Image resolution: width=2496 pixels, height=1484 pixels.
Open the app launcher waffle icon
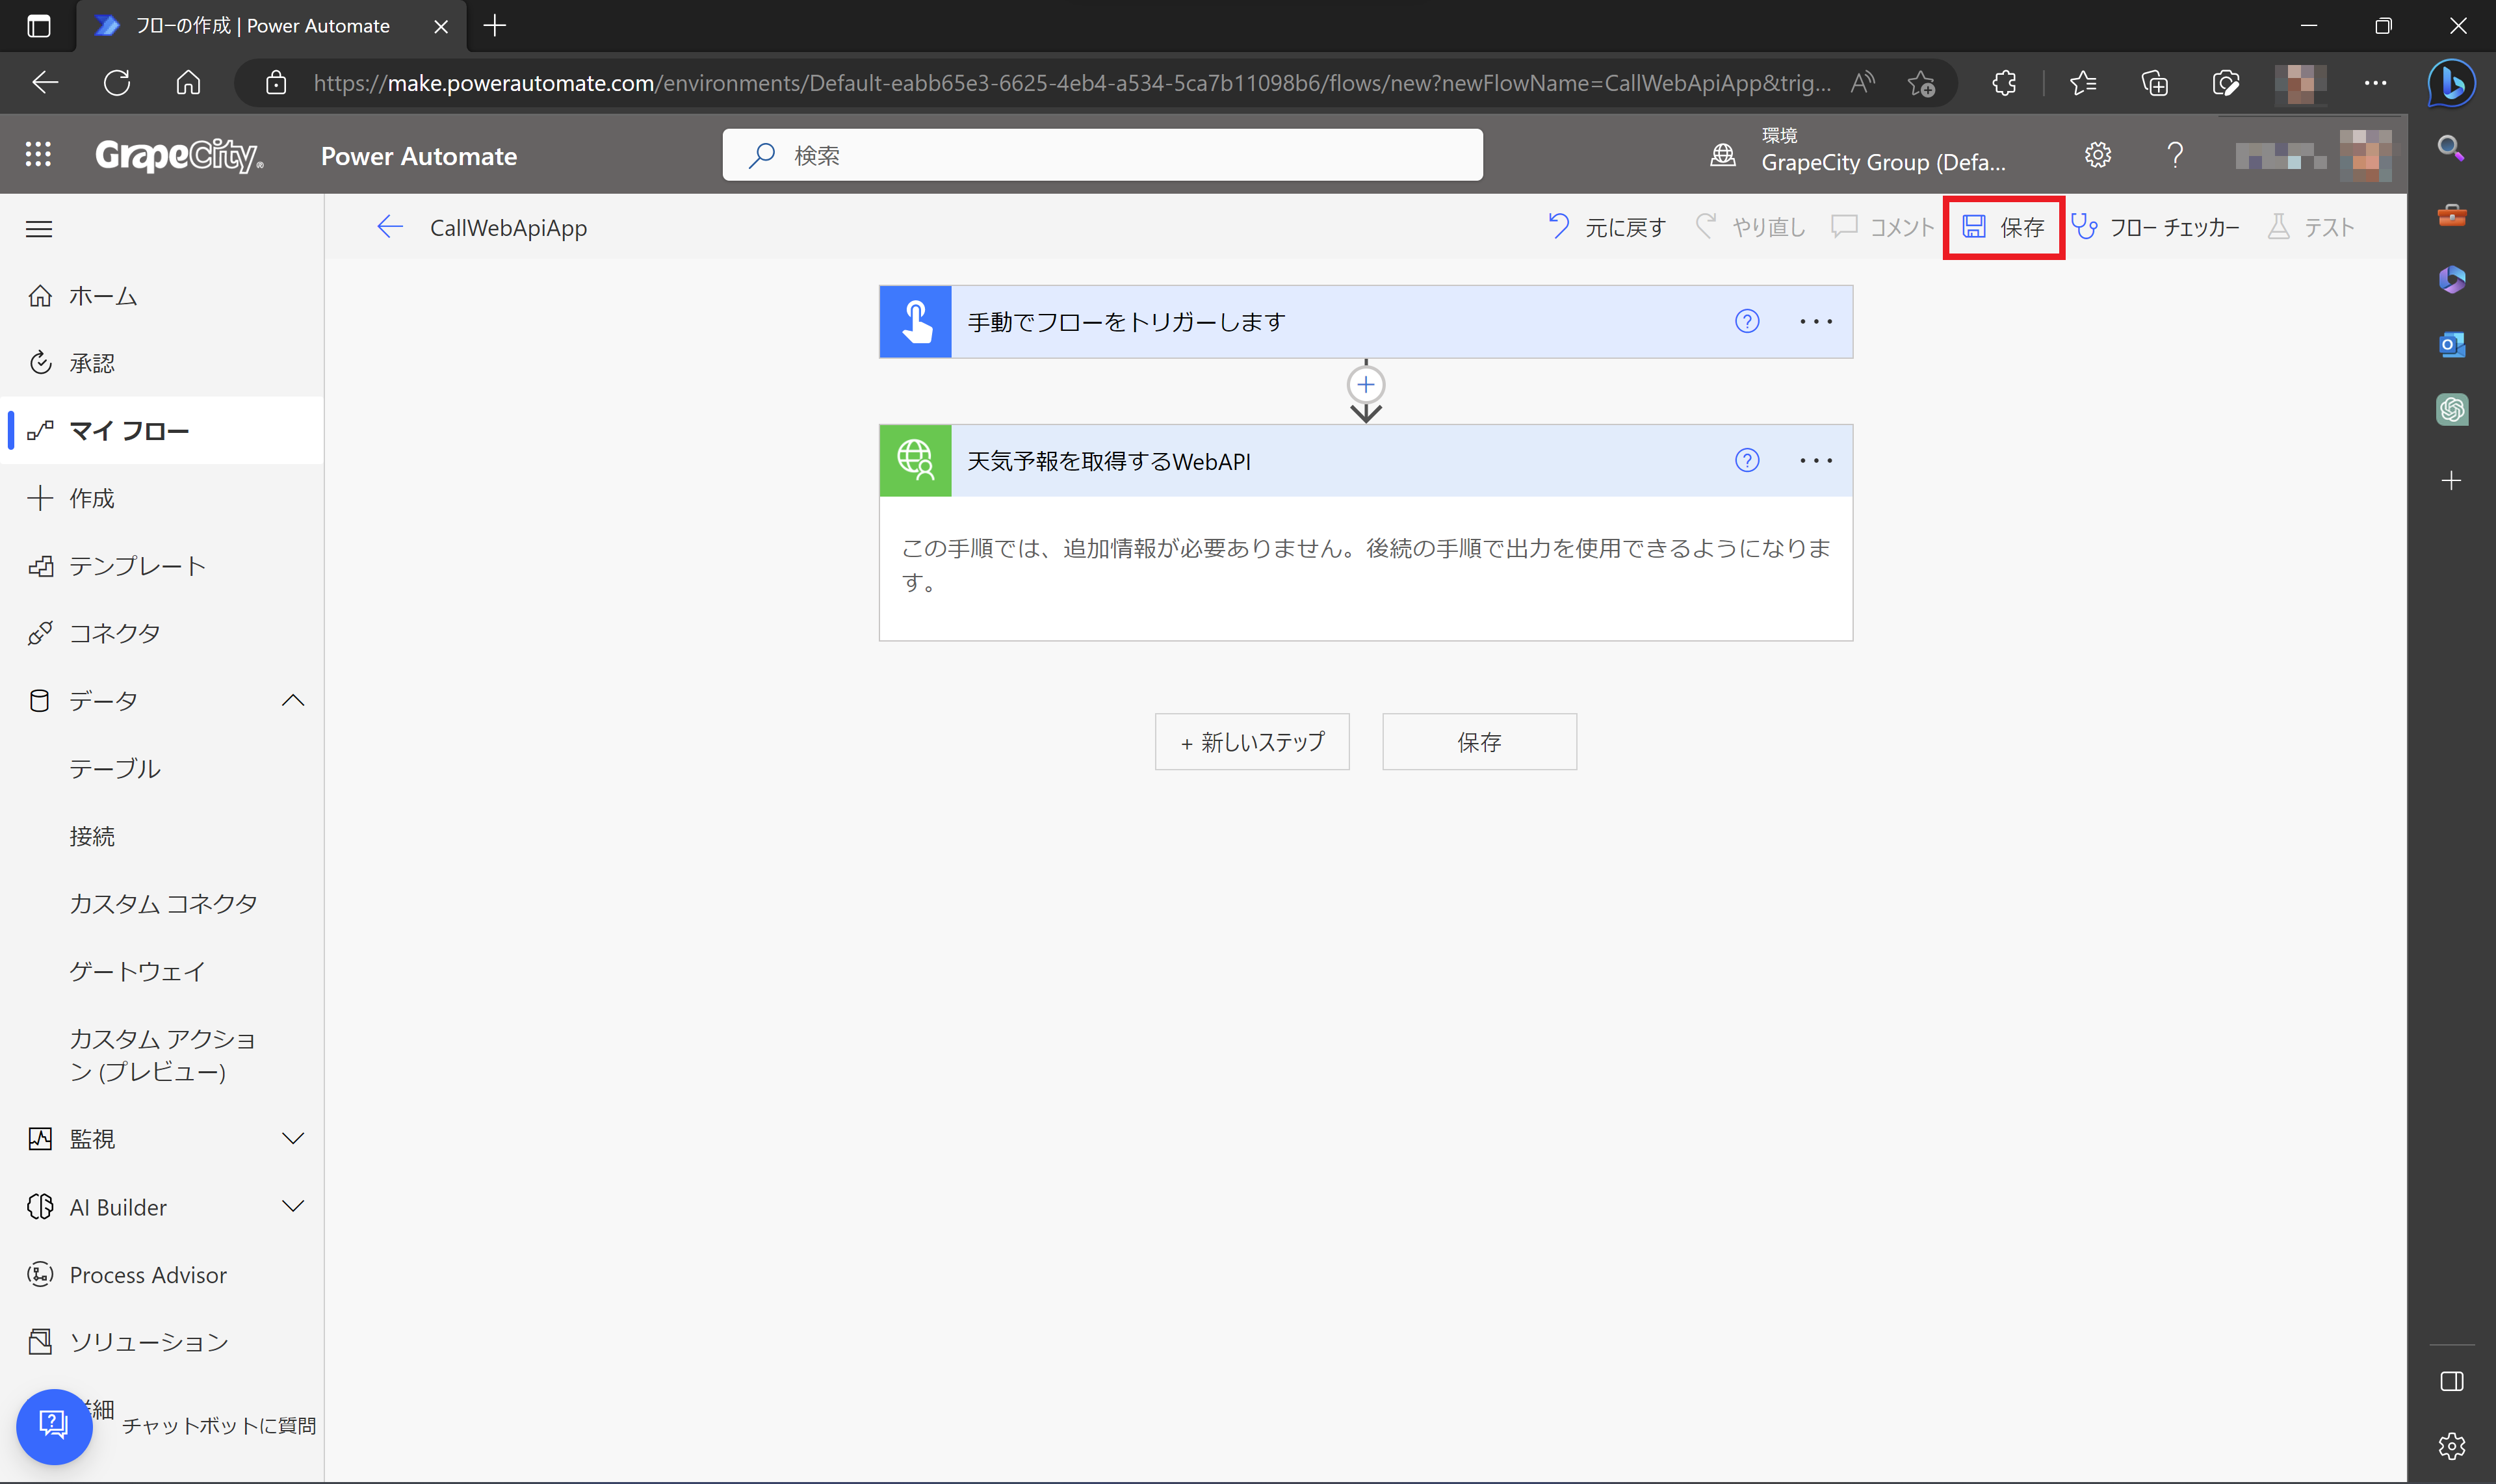coord(38,155)
